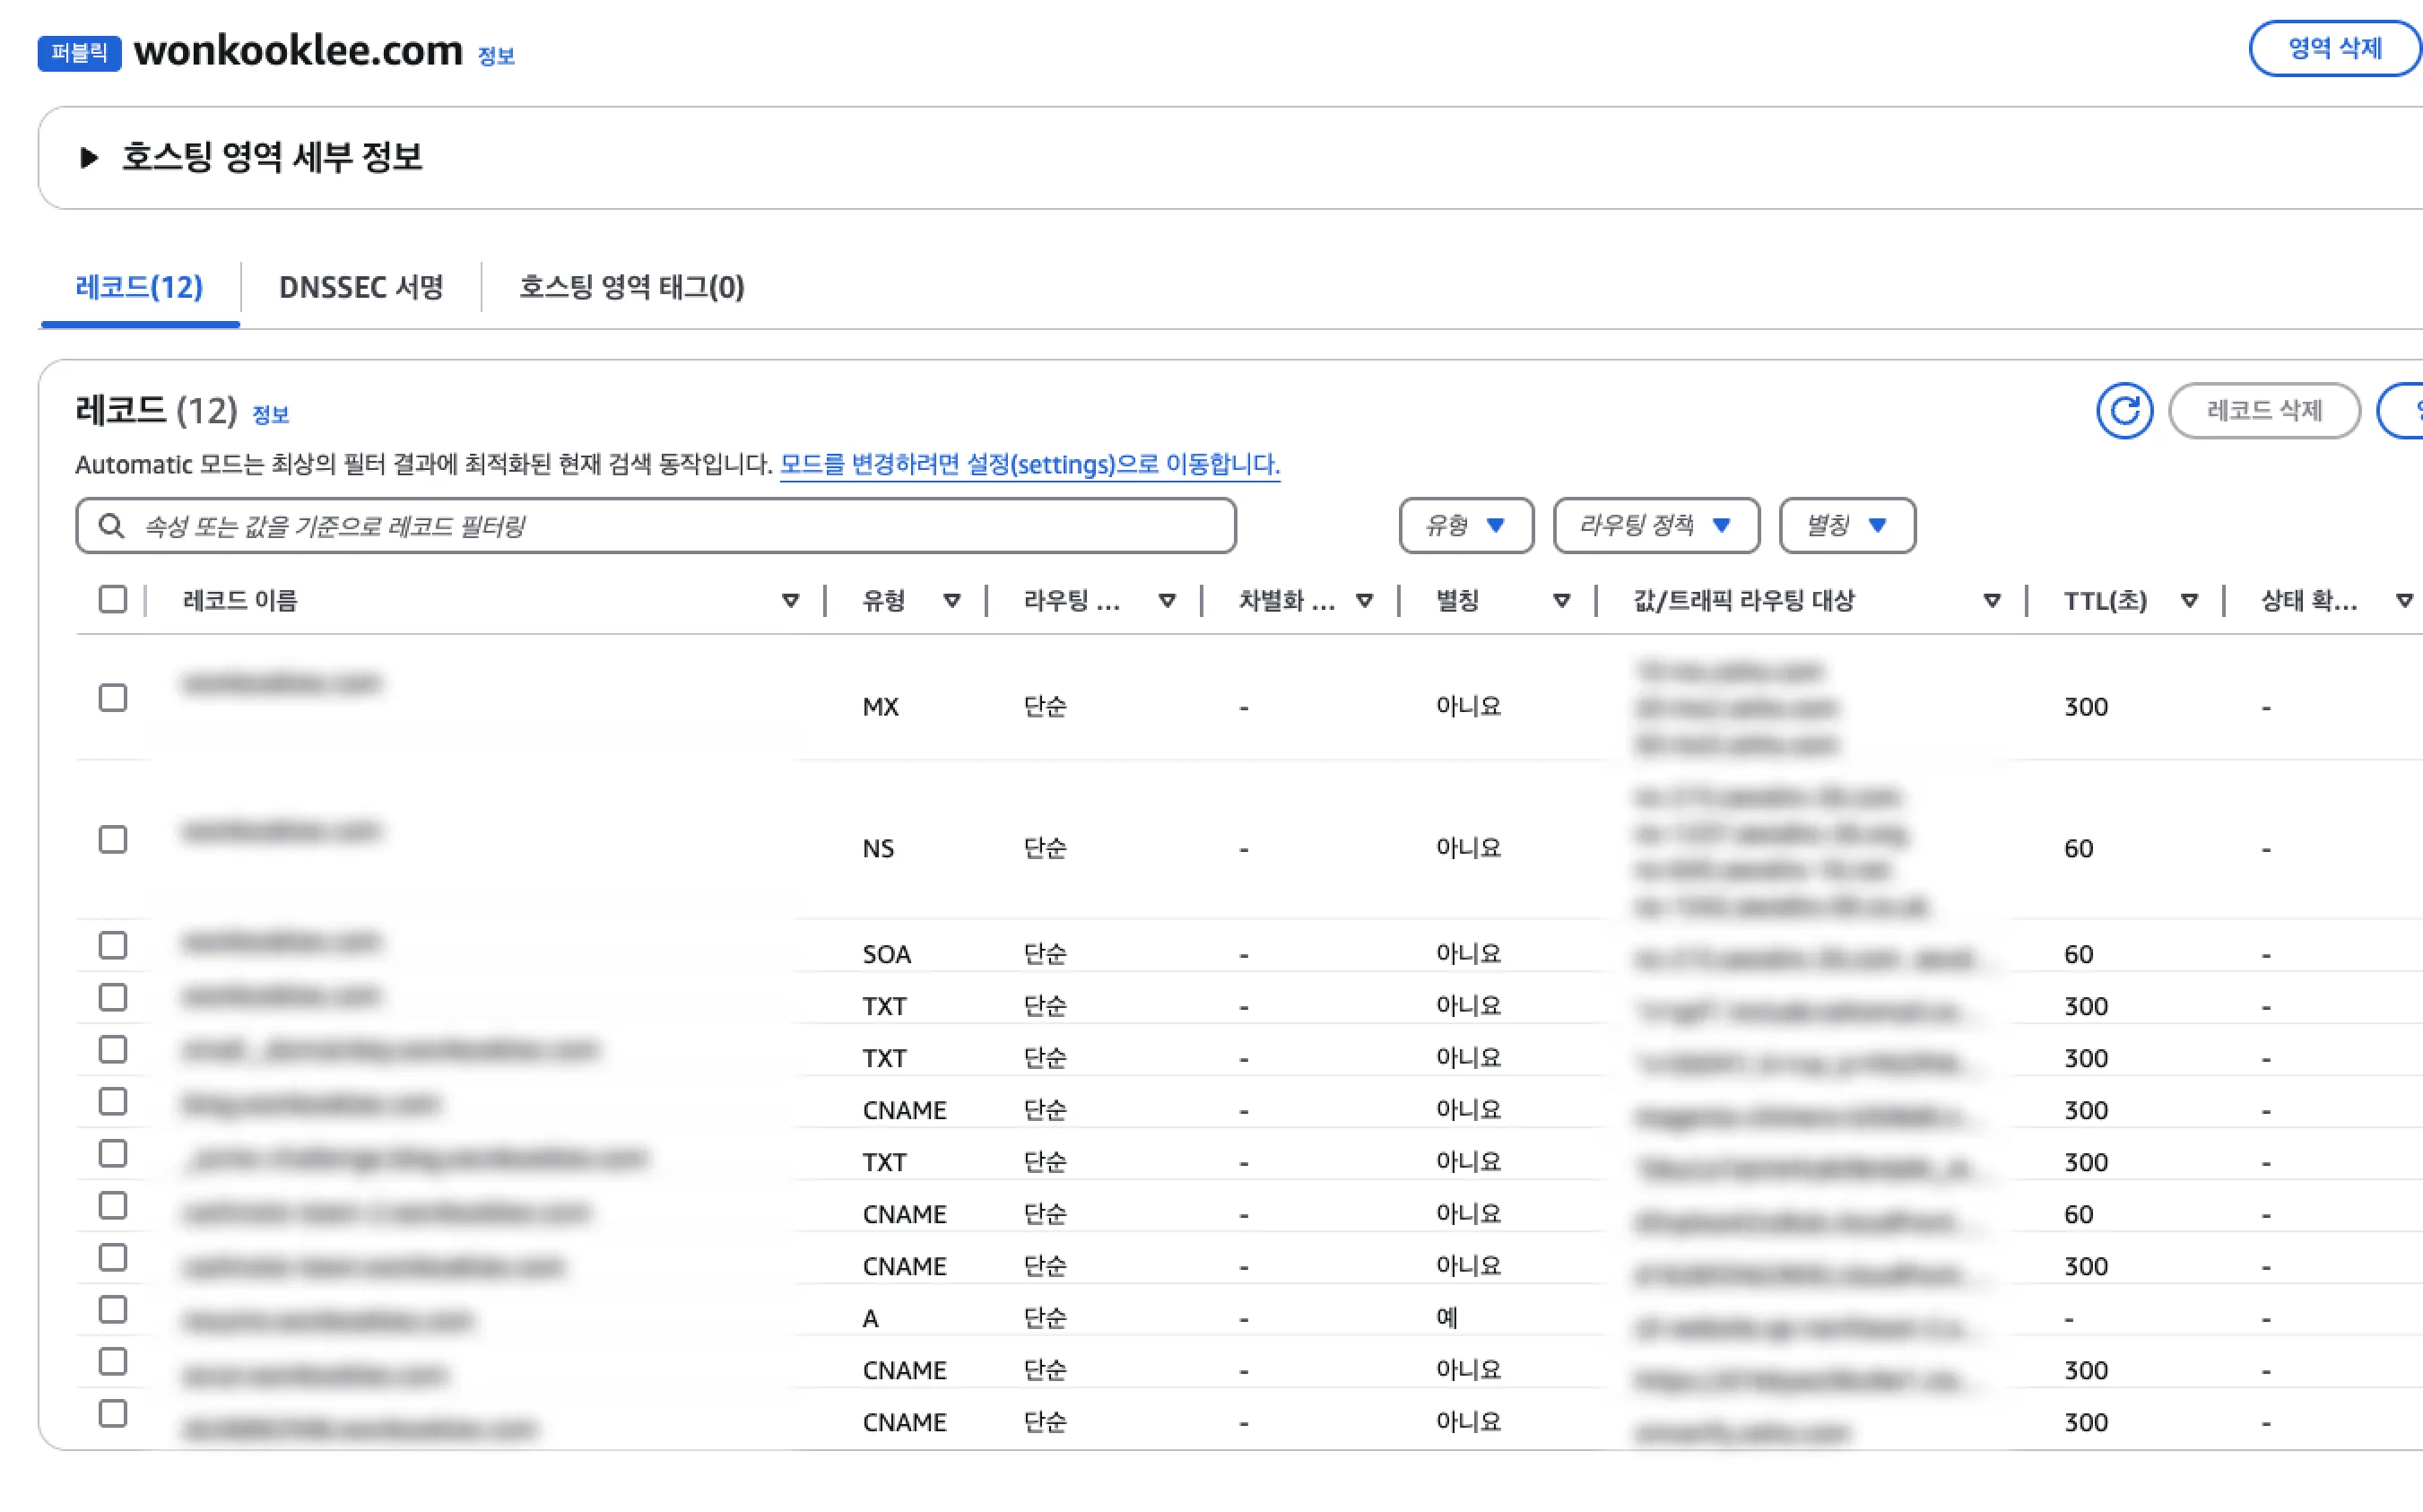Open the 유형 filter dropdown
The height and width of the screenshot is (1512, 2423).
(x=1466, y=526)
